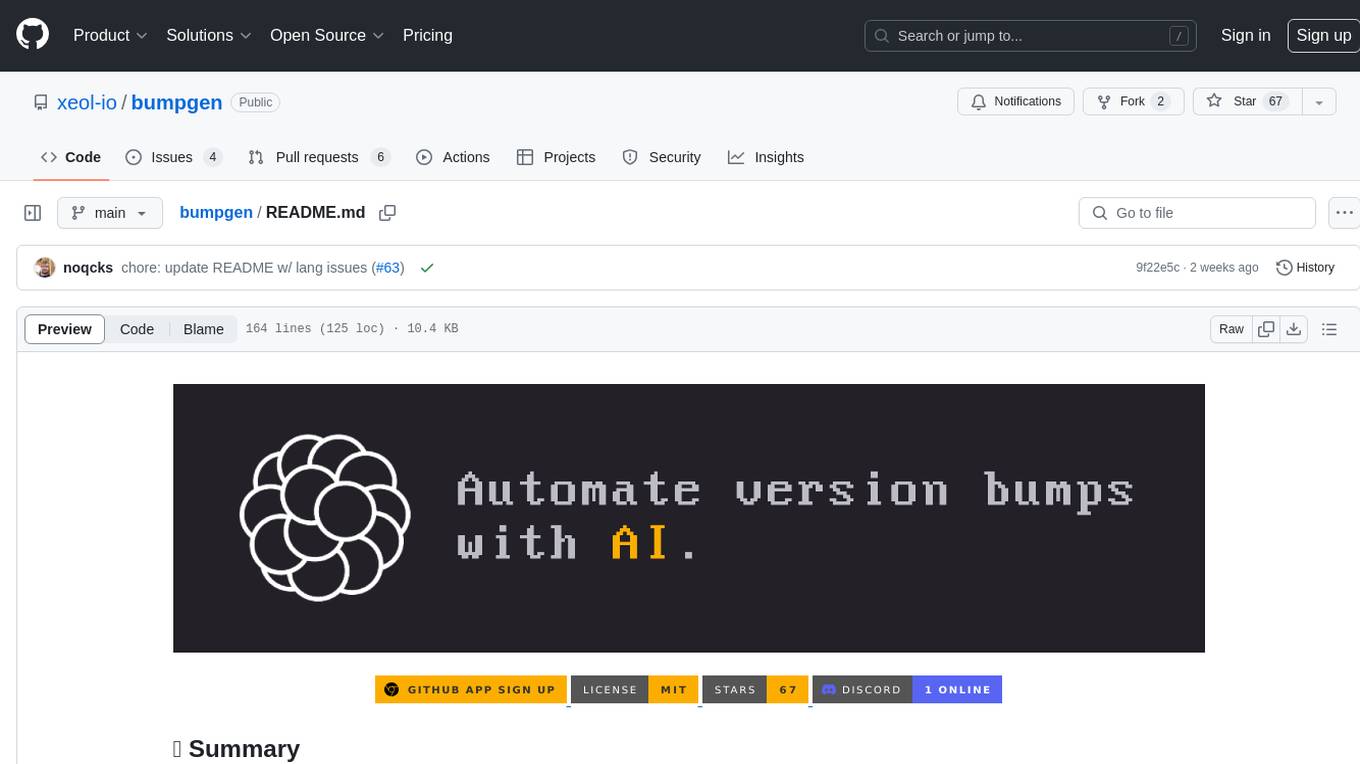
Task: Click the GitHub App Sign Up badge
Action: tap(471, 690)
